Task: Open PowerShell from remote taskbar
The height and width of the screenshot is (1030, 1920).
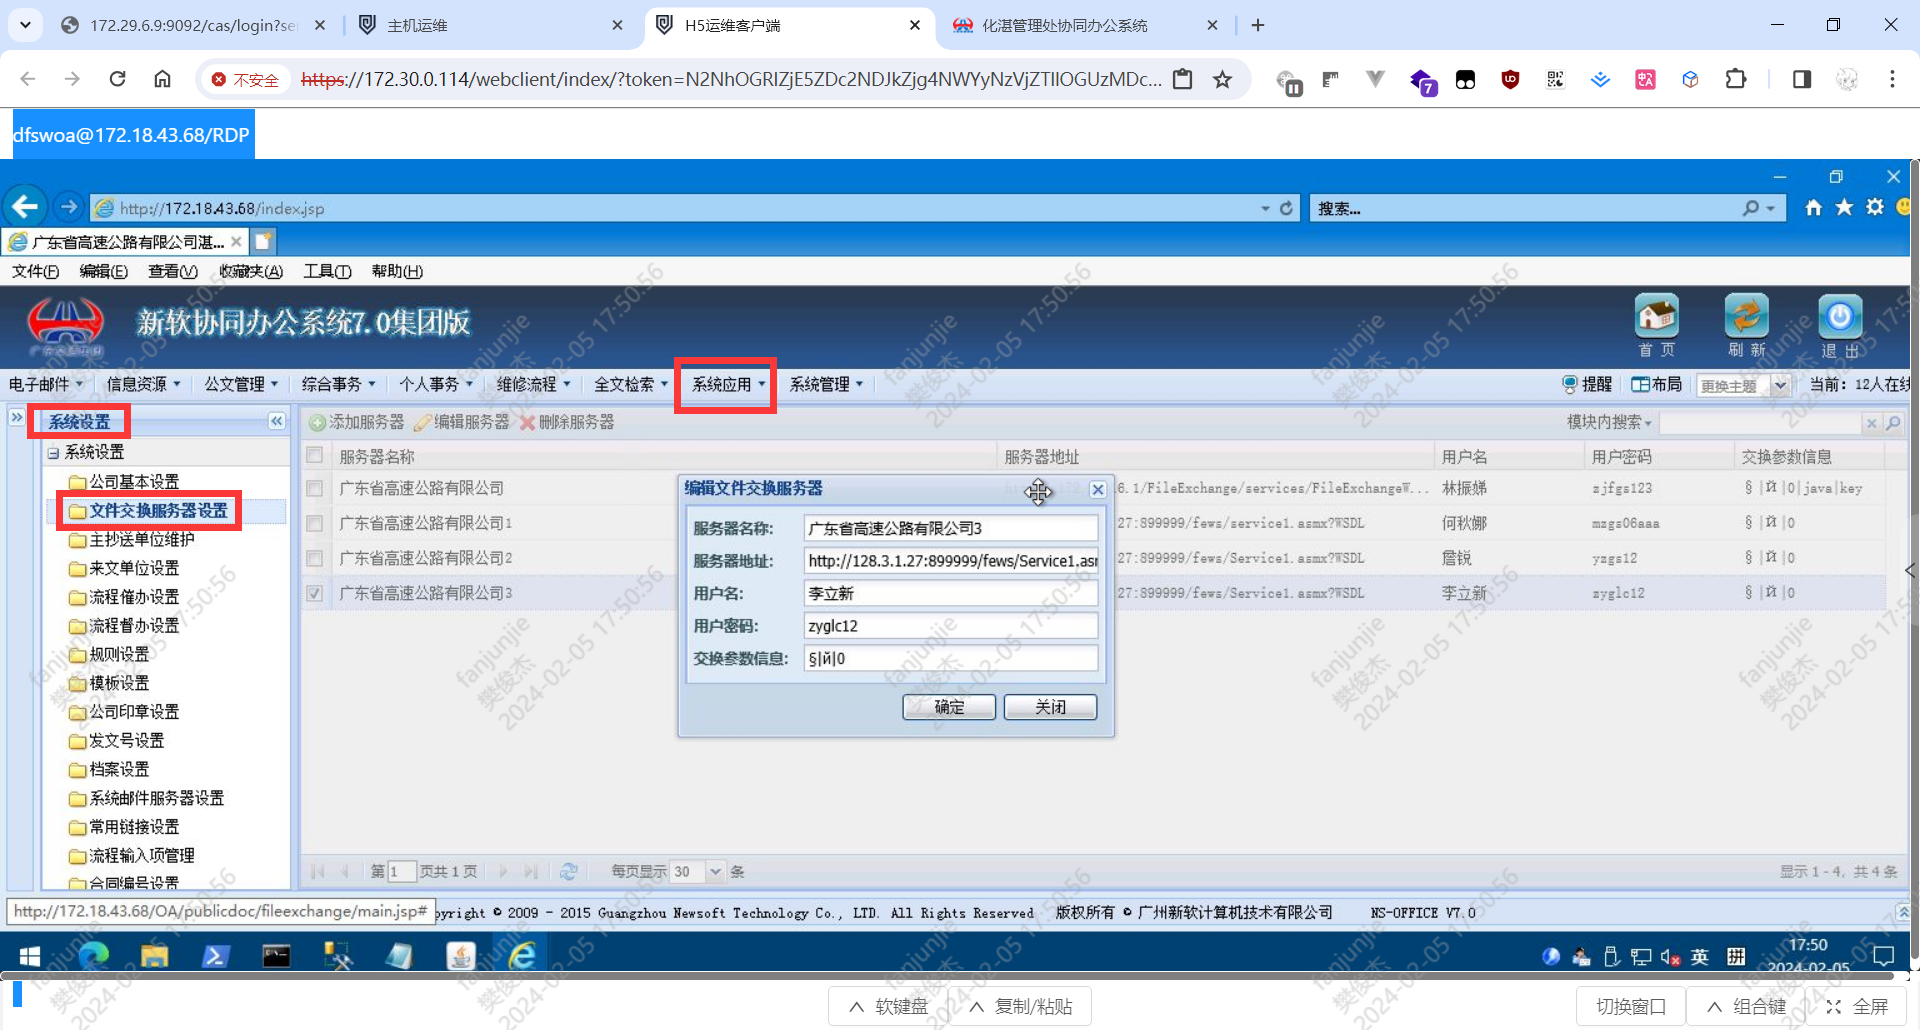Action: coord(215,956)
